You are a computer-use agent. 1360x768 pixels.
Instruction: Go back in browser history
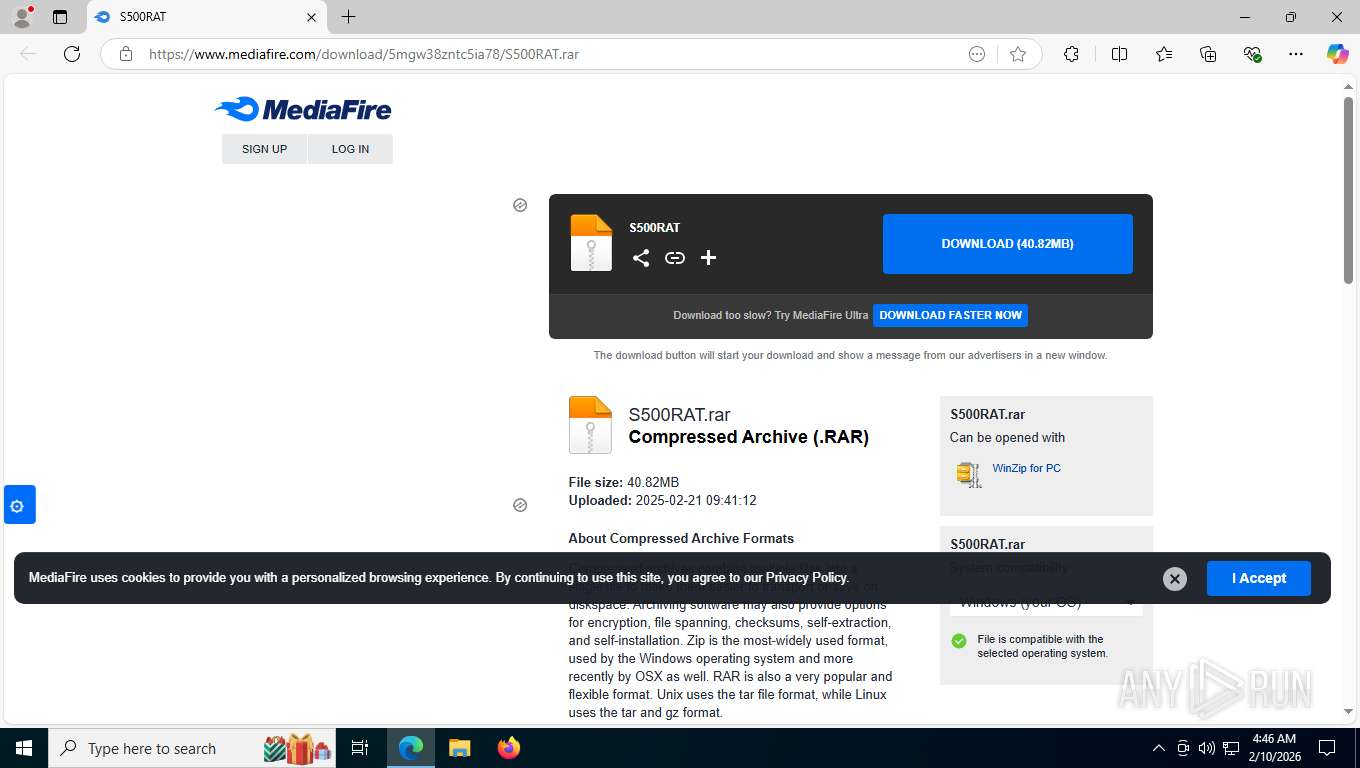click(28, 54)
